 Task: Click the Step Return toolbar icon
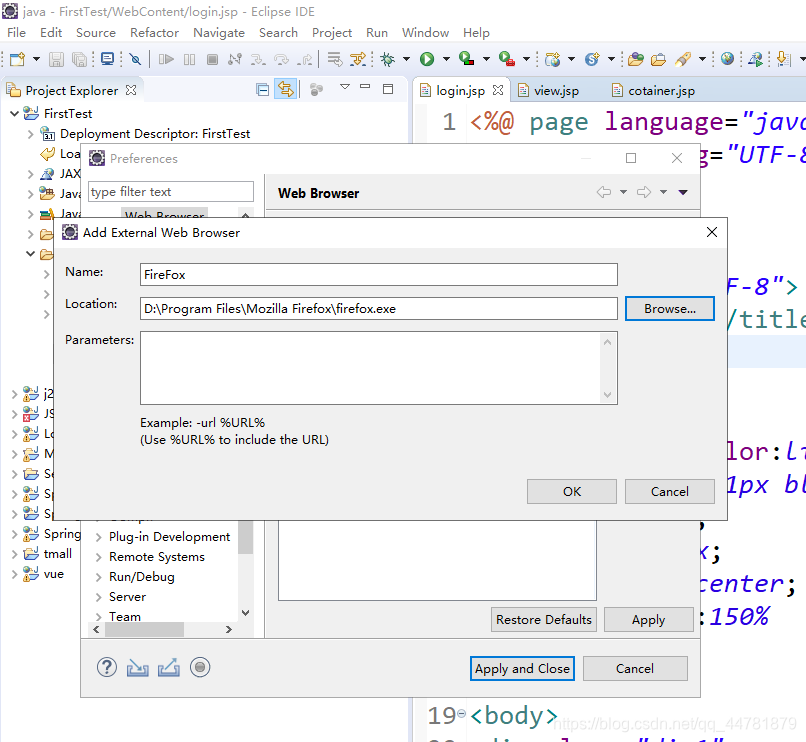pos(305,59)
